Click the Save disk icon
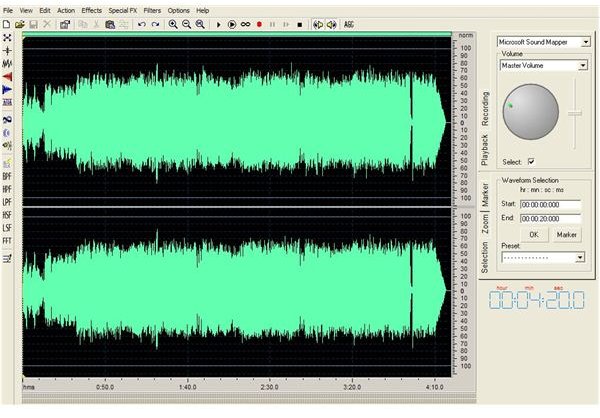This screenshot has height=418, width=600. tap(33, 24)
